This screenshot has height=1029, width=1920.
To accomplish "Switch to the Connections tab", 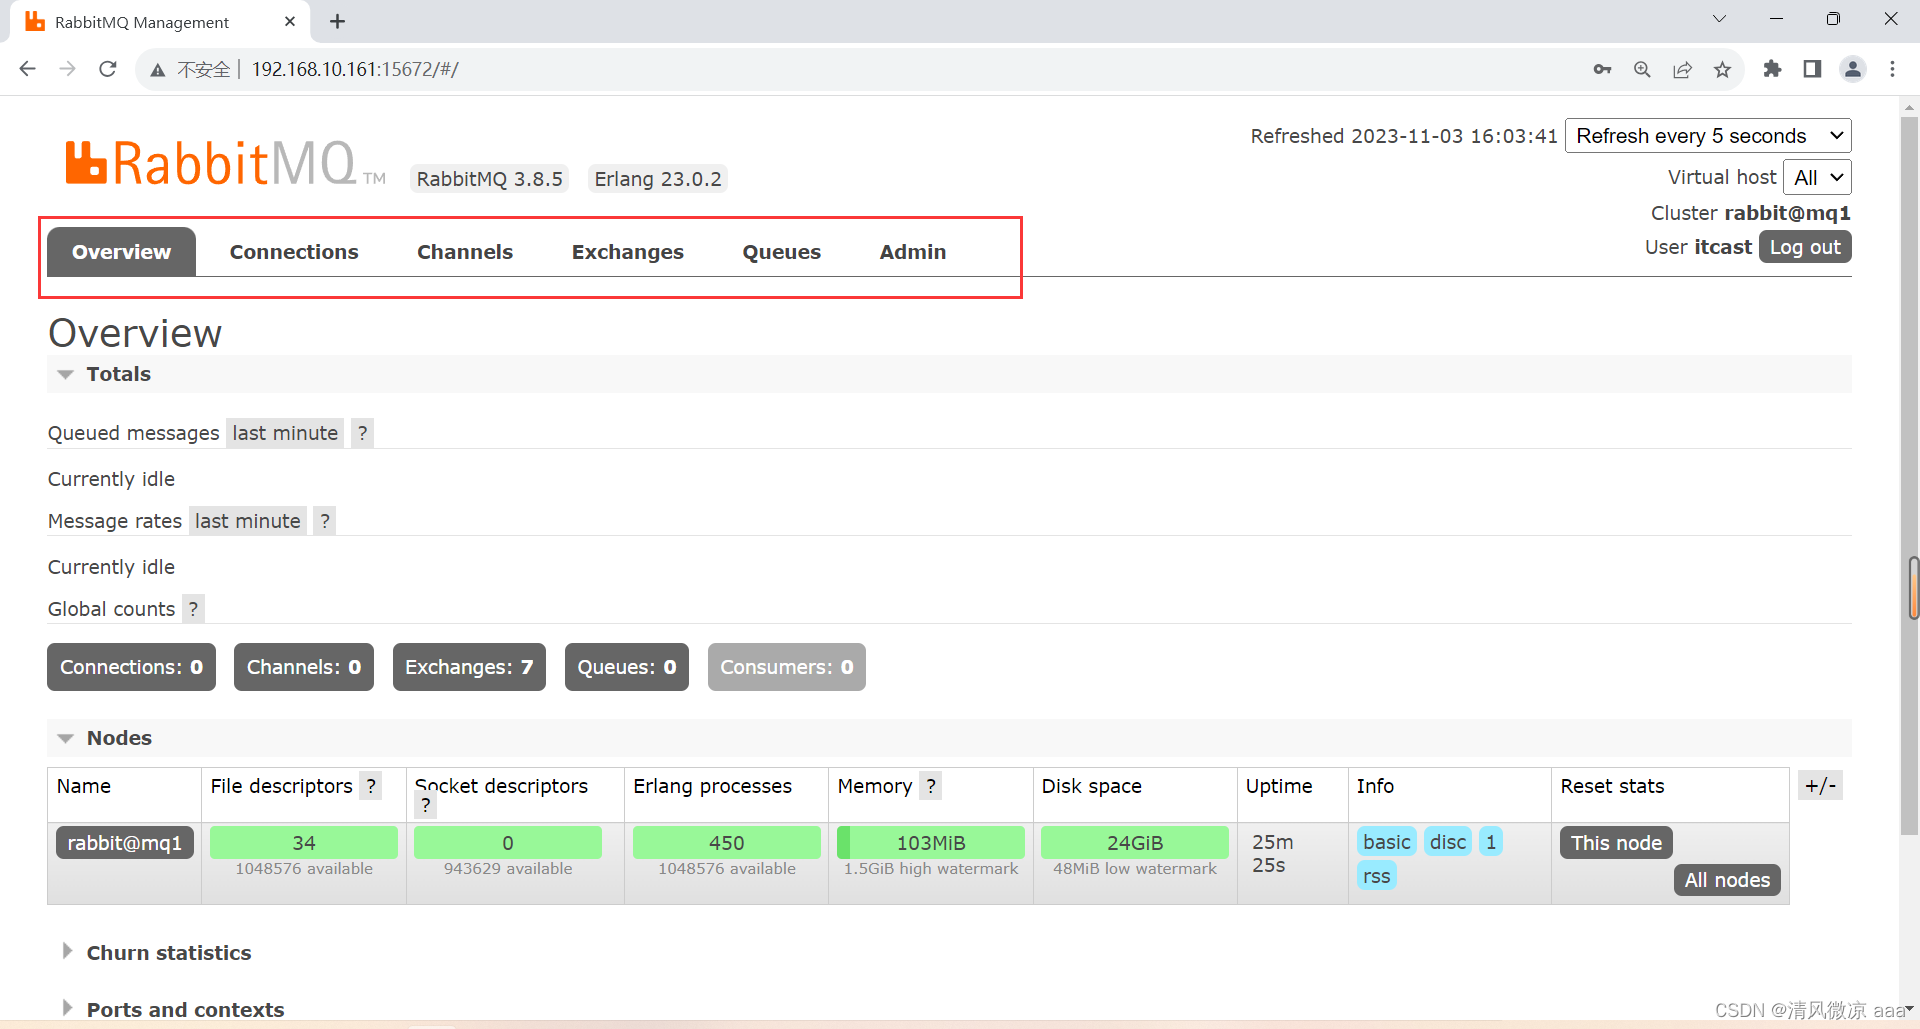I will click(x=294, y=252).
